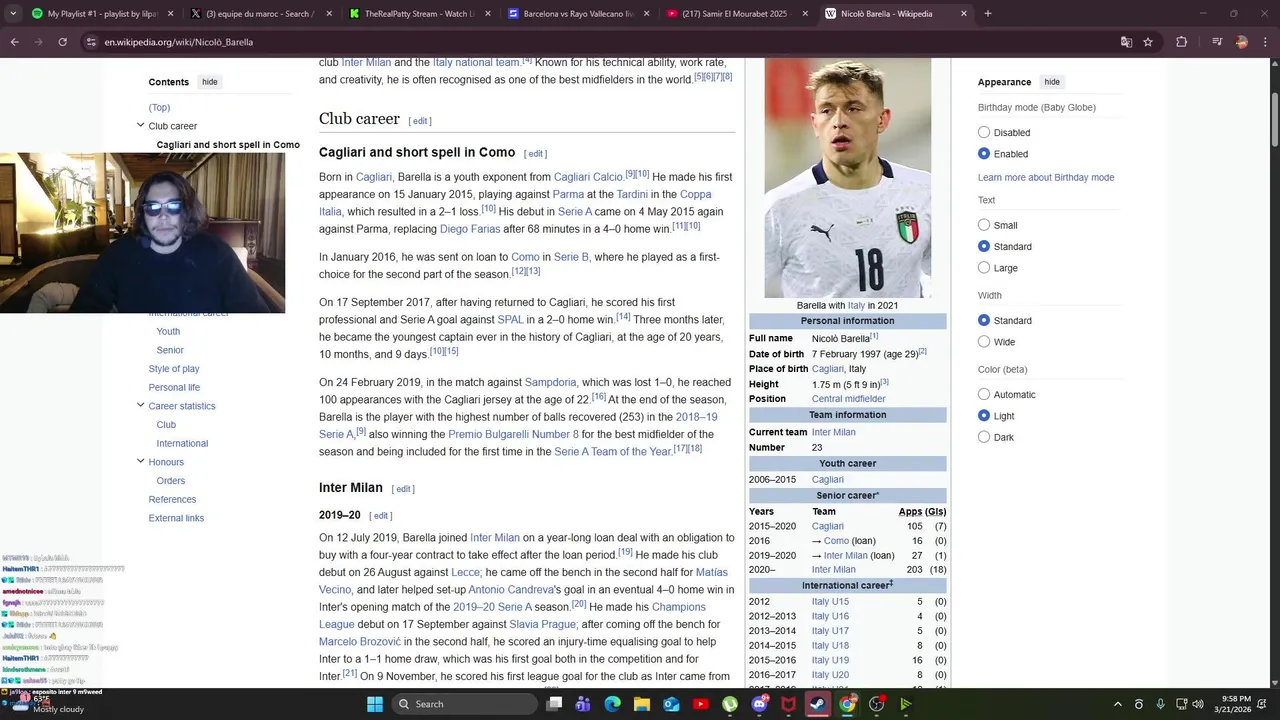The height and width of the screenshot is (720, 1280).
Task: Open the tab search dropdown arrow
Action: [13, 14]
